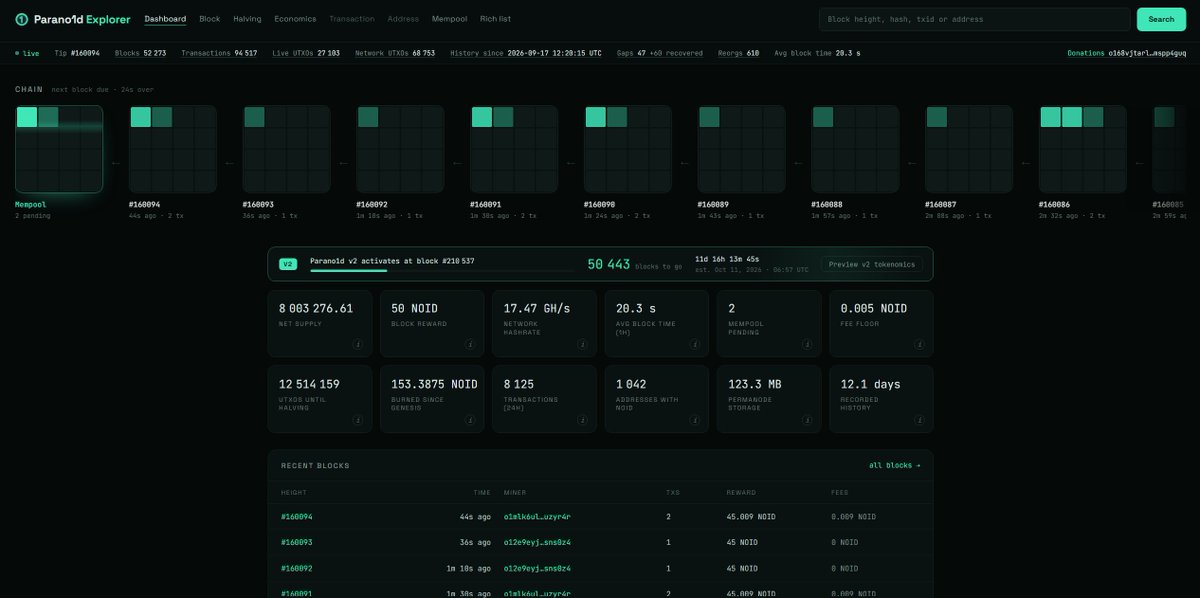Image resolution: width=1200 pixels, height=598 pixels.
Task: Click the Transaction nav item
Action: tap(352, 19)
